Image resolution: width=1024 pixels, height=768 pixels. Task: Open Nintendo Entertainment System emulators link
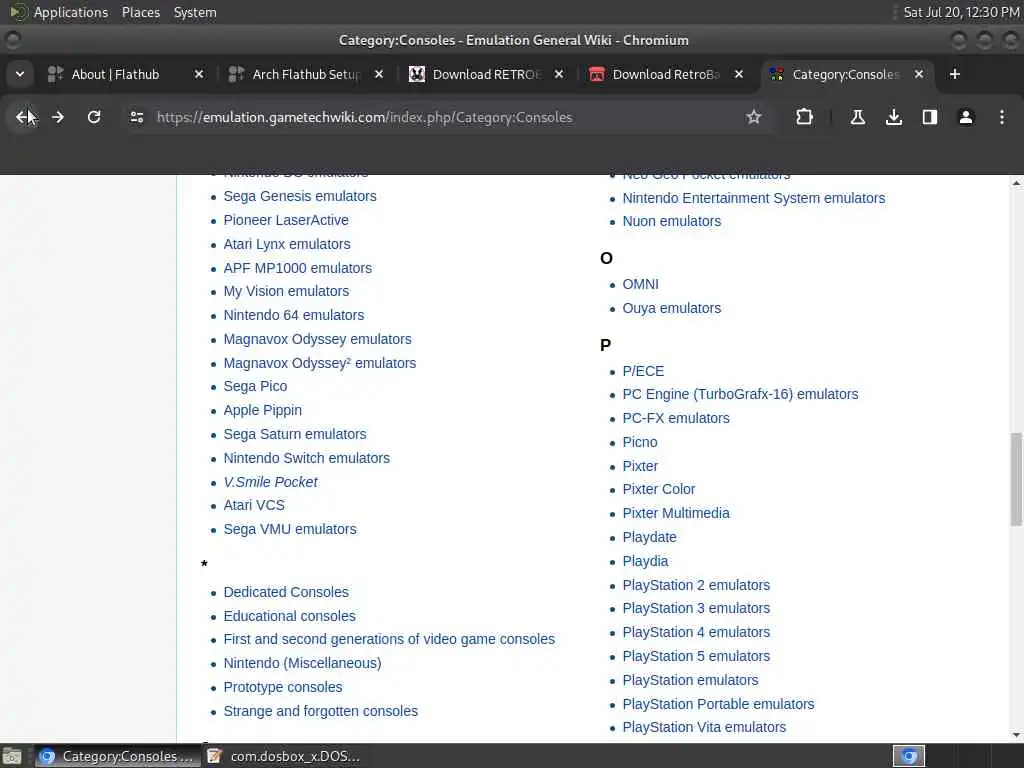[x=754, y=198]
